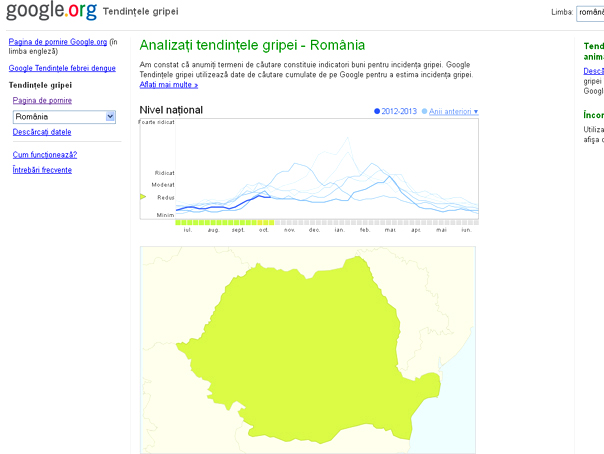Image resolution: width=604 pixels, height=454 pixels.
Task: Click the Analizați tendințele gripei - România title
Action: 252,45
